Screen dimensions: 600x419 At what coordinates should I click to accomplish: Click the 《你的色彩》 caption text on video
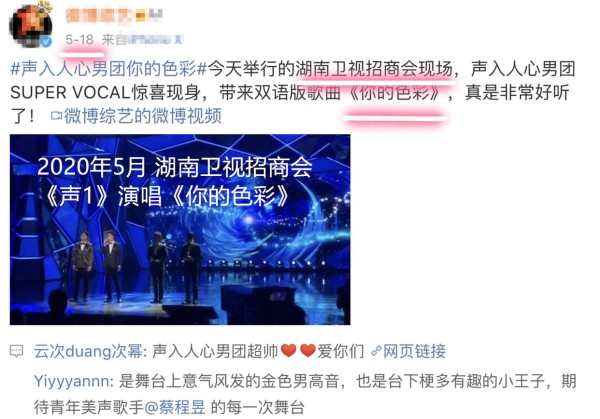230,196
